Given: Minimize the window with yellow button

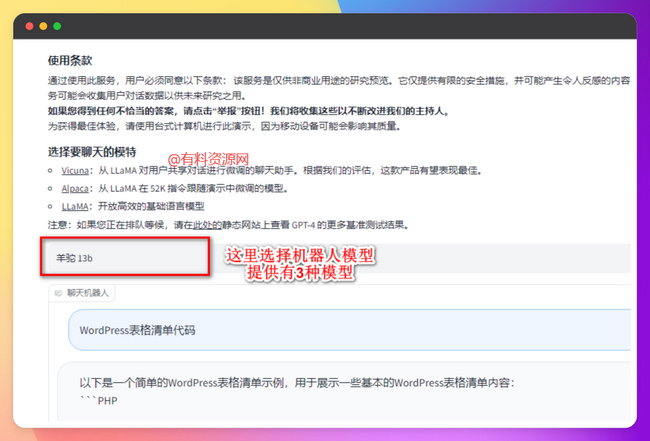Looking at the screenshot, I should [43, 26].
